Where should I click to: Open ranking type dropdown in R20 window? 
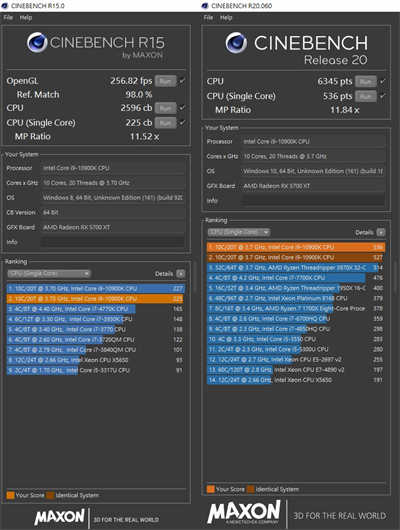click(x=239, y=232)
